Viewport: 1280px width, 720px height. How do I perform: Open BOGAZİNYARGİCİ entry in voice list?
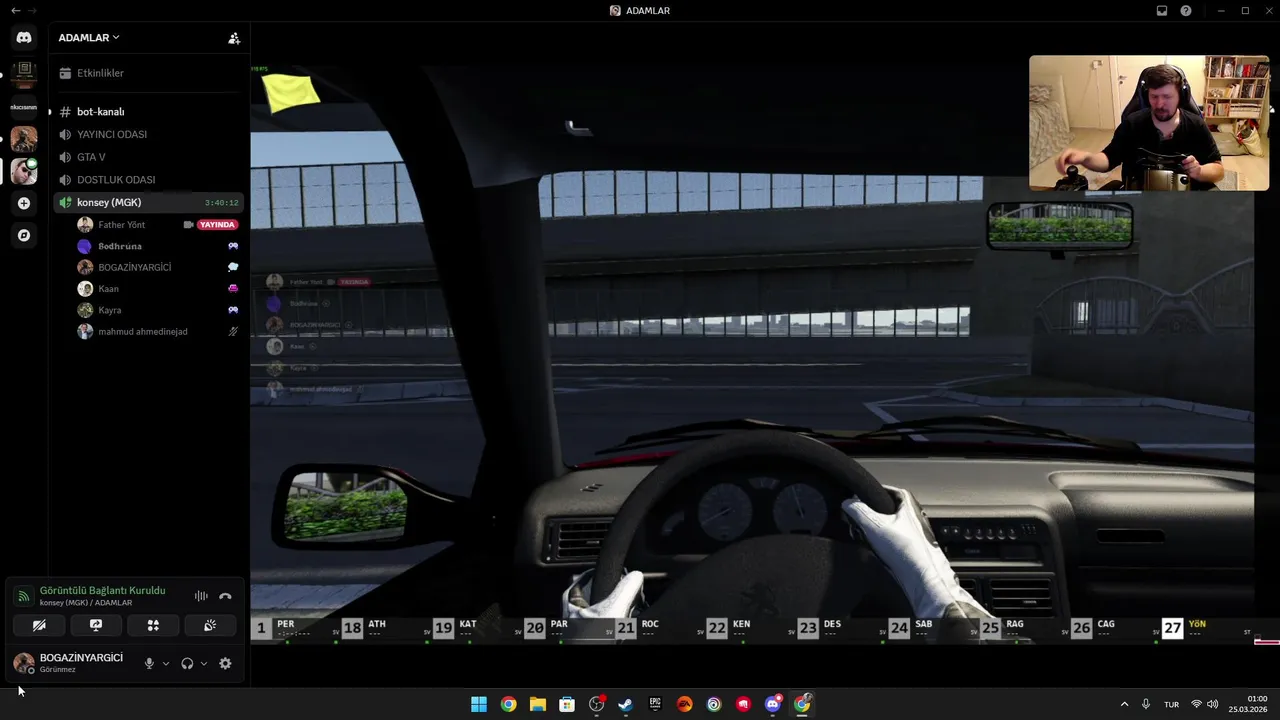point(158,267)
